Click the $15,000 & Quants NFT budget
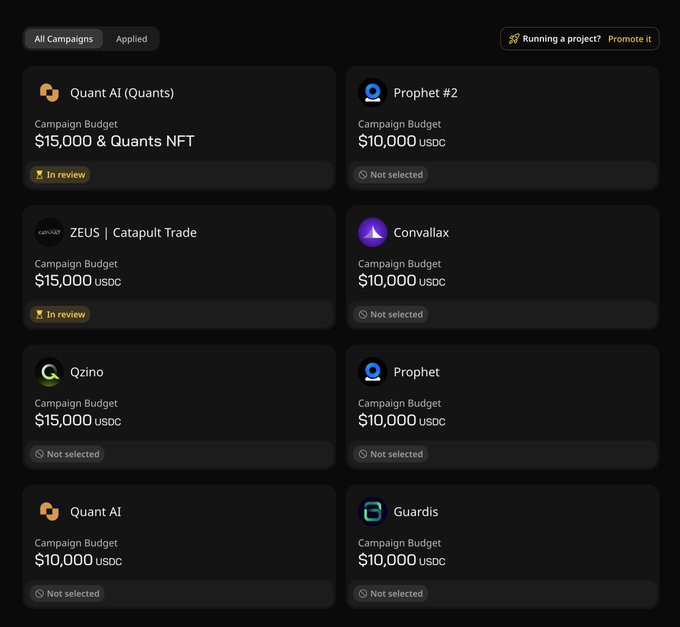680x627 pixels. [x=114, y=141]
